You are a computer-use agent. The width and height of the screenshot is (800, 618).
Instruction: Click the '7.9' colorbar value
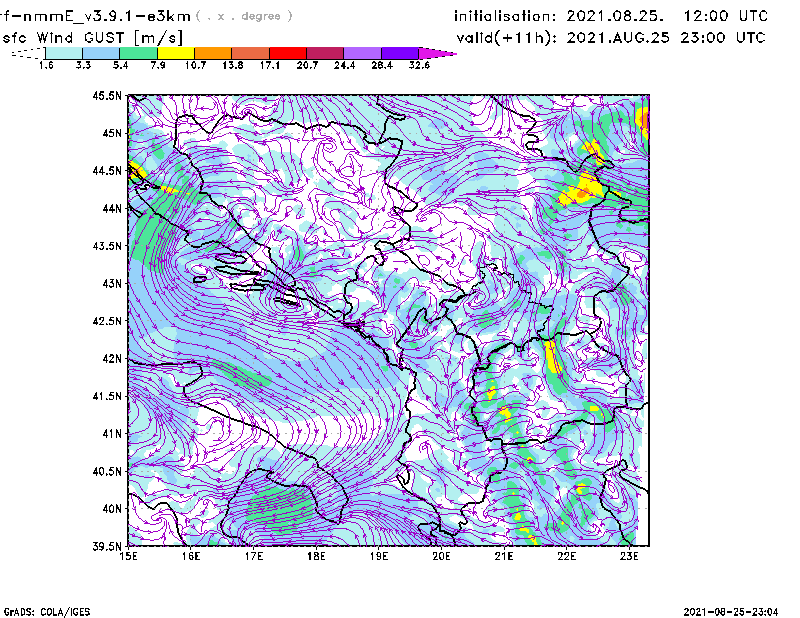point(158,65)
